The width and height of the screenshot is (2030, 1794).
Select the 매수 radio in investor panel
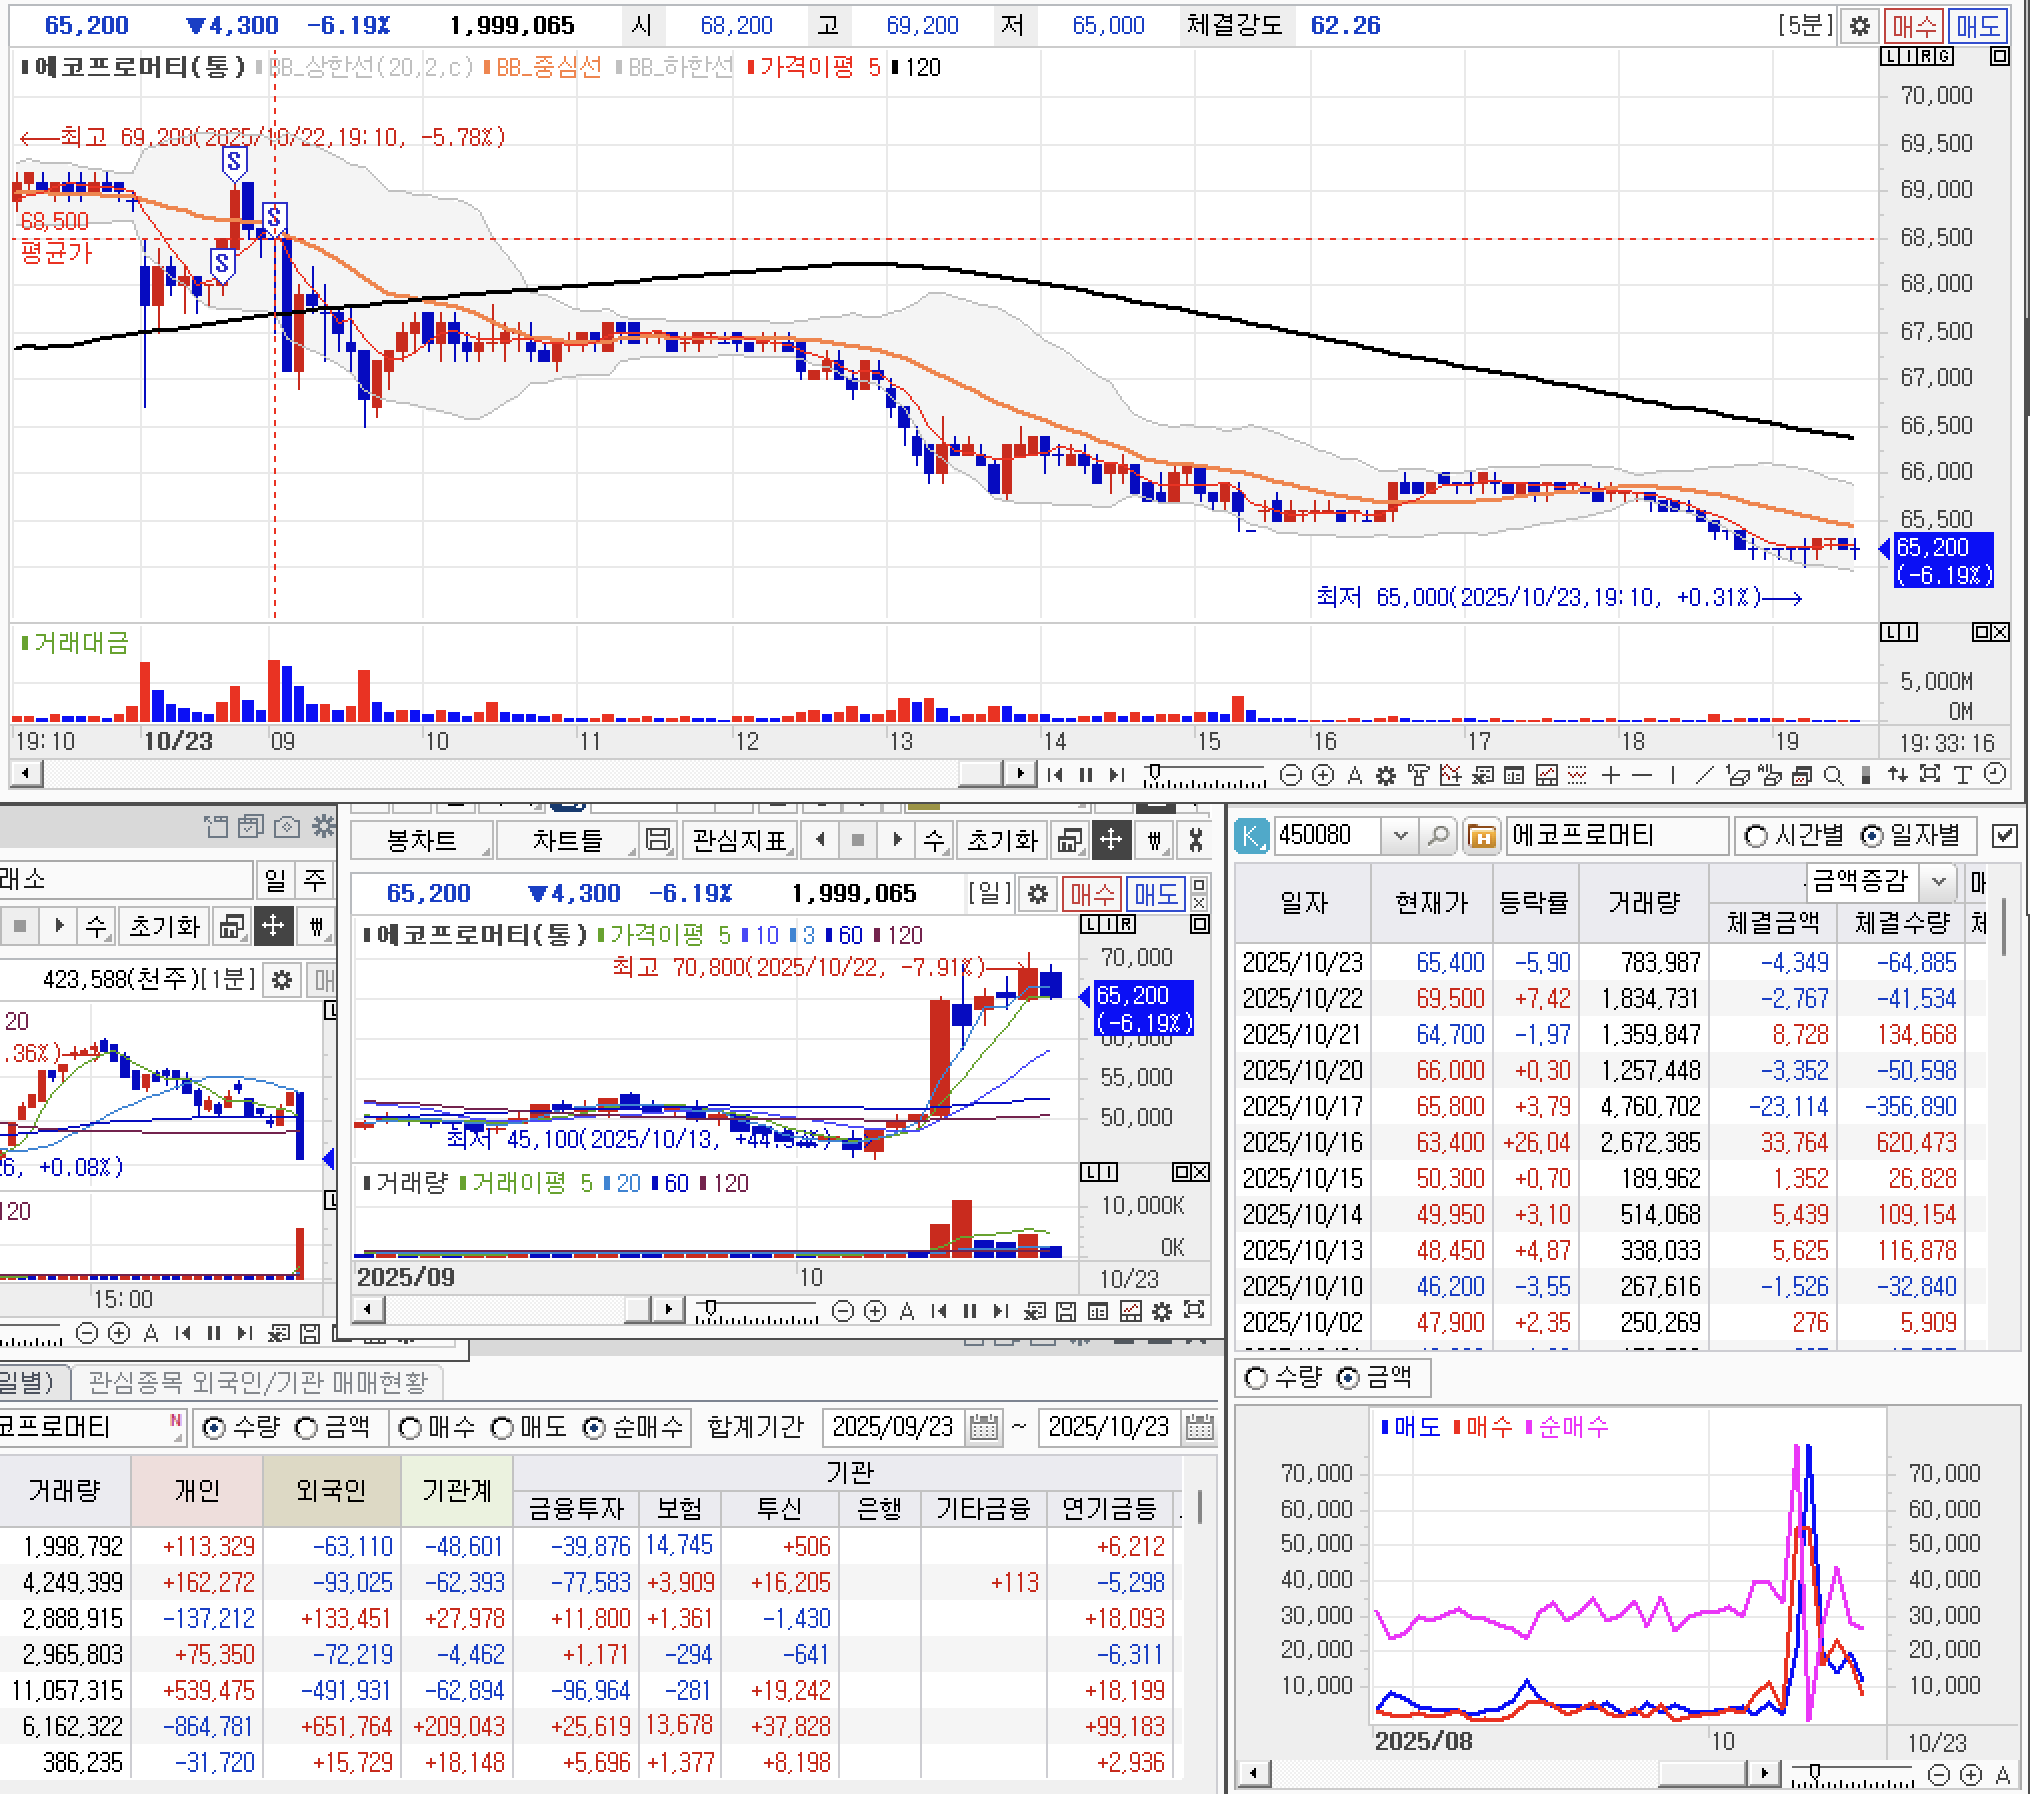(x=410, y=1428)
